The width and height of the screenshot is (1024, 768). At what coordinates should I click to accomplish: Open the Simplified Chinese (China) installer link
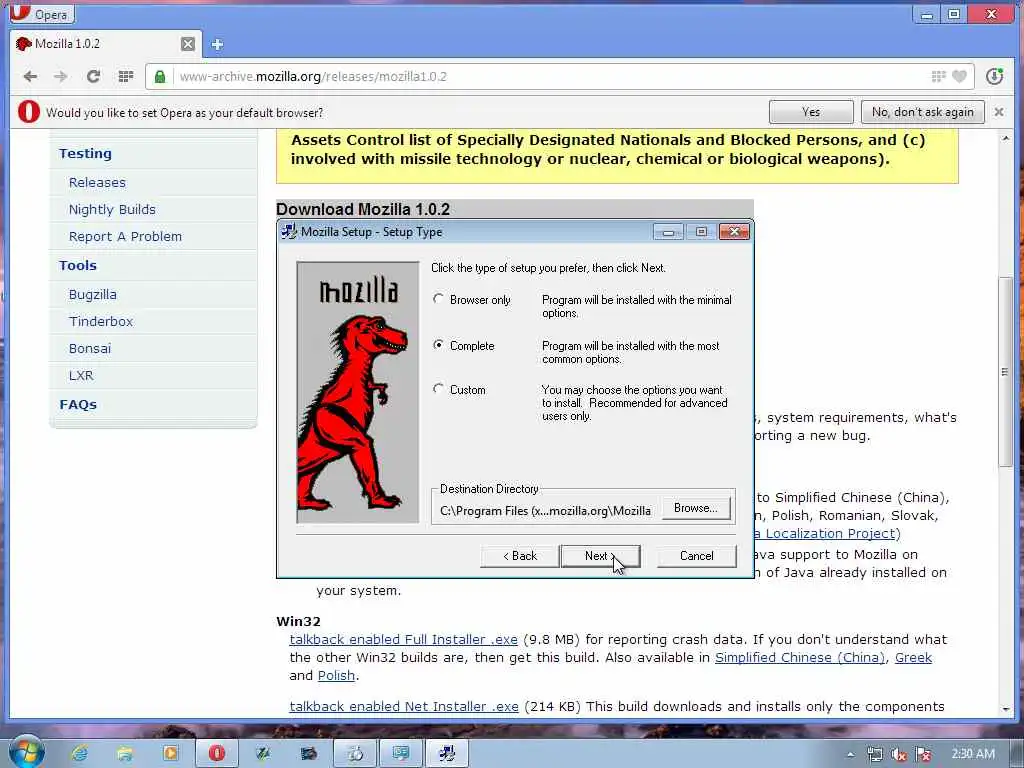coord(801,658)
